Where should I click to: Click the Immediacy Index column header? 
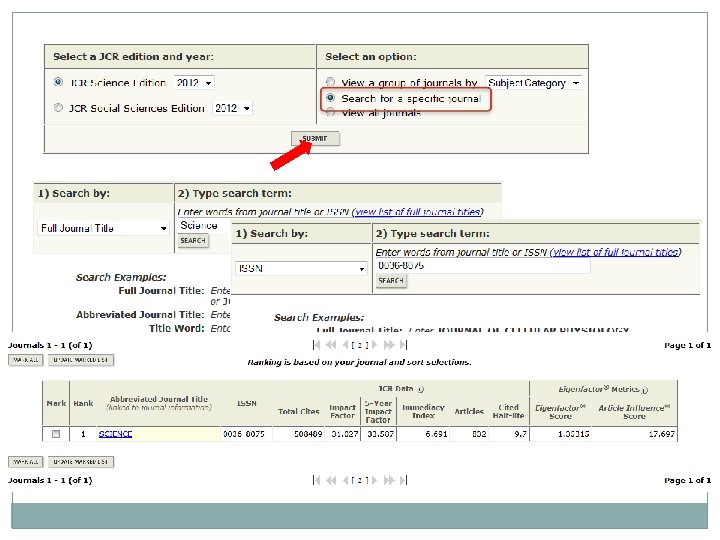423,411
